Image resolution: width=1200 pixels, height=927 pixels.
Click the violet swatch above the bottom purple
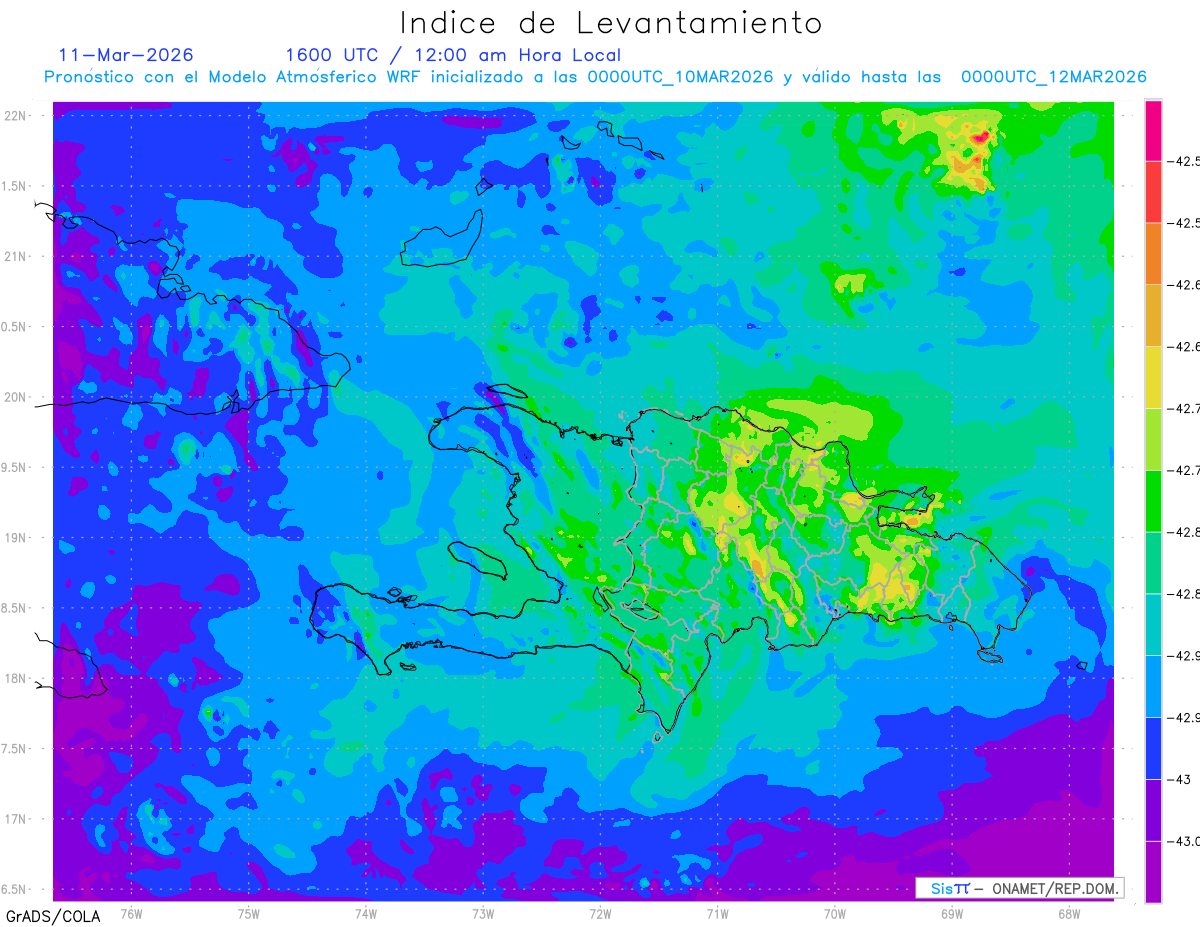(x=1153, y=810)
